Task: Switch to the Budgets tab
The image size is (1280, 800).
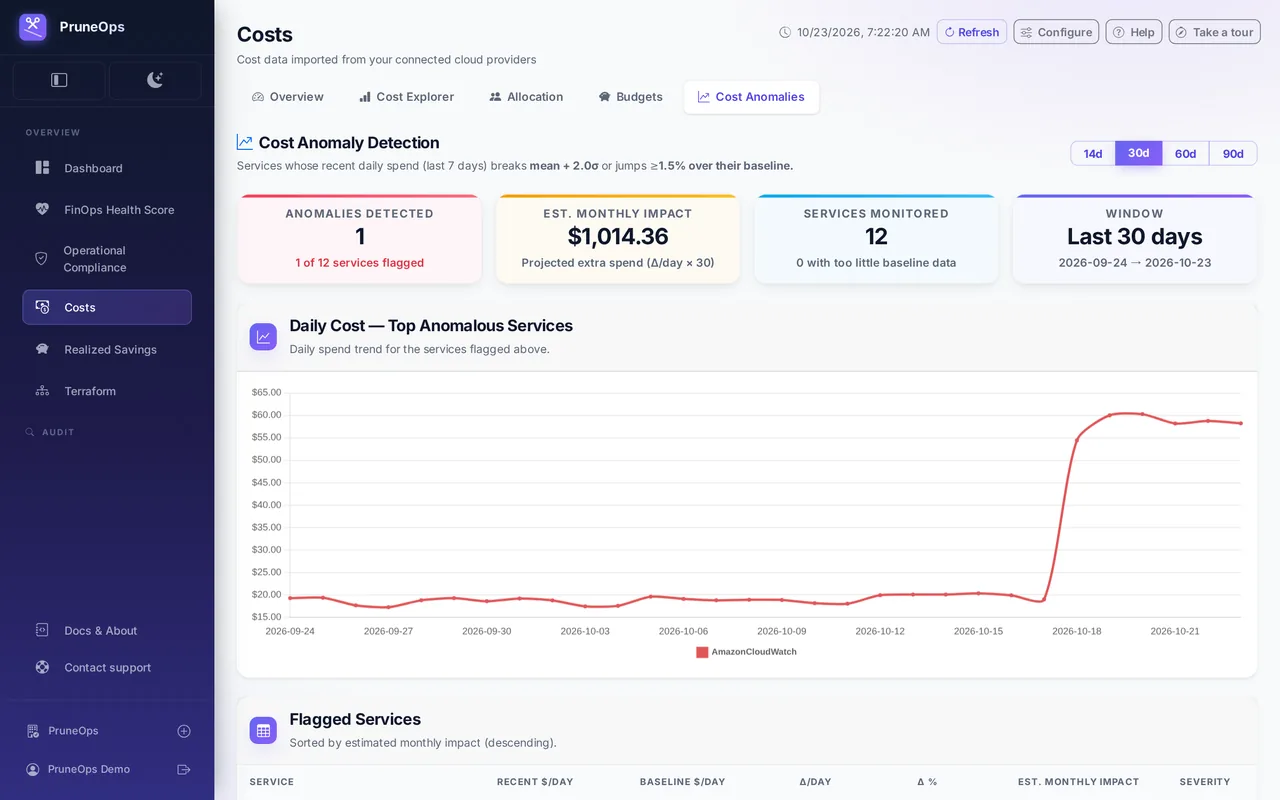Action: [631, 97]
